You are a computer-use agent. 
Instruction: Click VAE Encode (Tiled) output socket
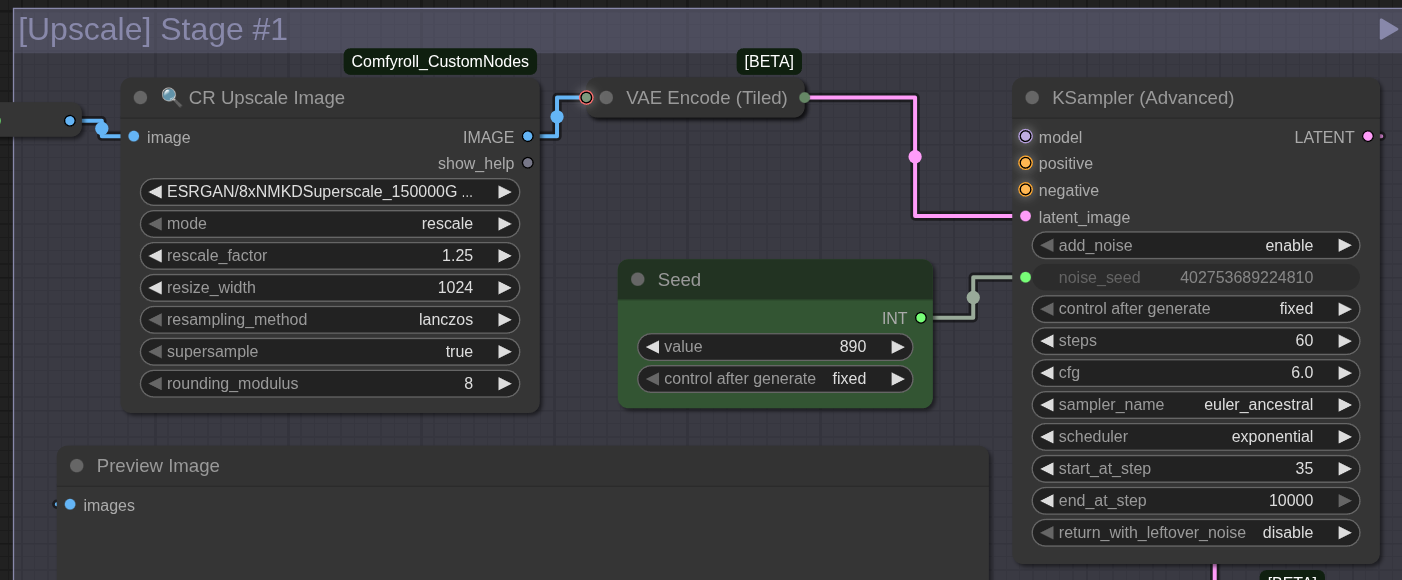(804, 98)
